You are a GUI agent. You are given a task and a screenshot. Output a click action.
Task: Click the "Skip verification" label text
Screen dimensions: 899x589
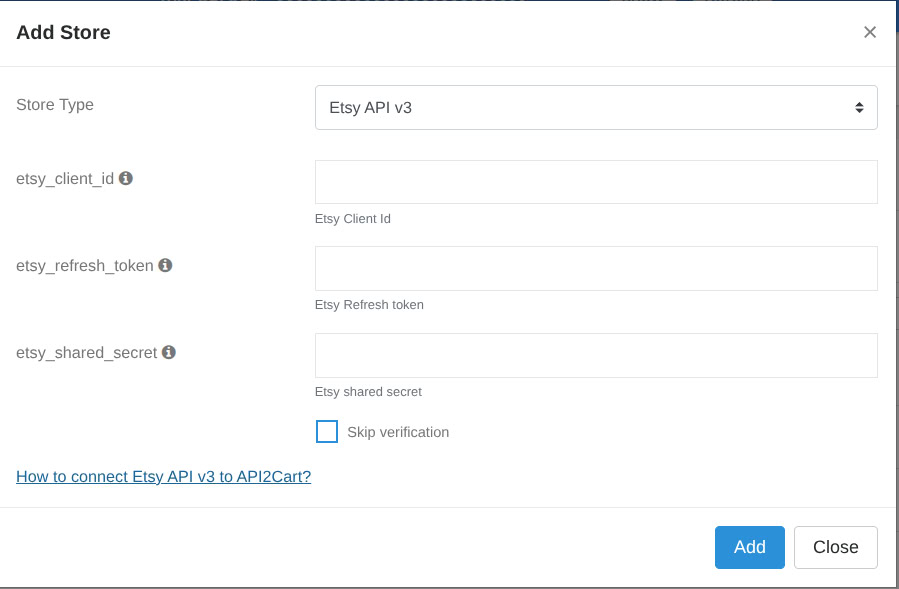click(398, 432)
